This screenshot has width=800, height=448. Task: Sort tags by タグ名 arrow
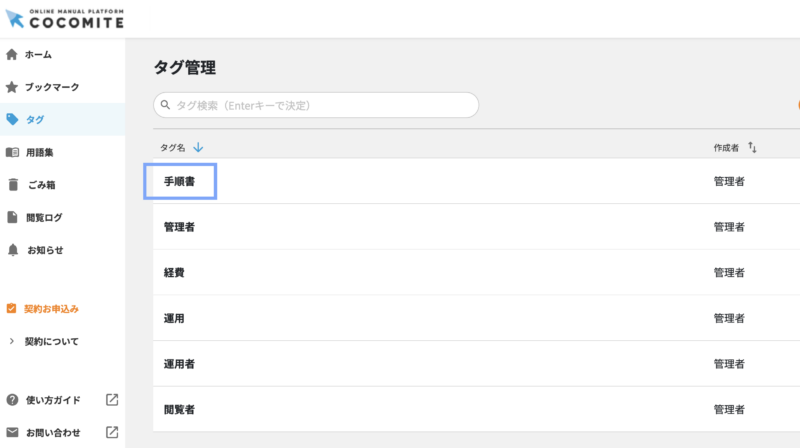(198, 148)
